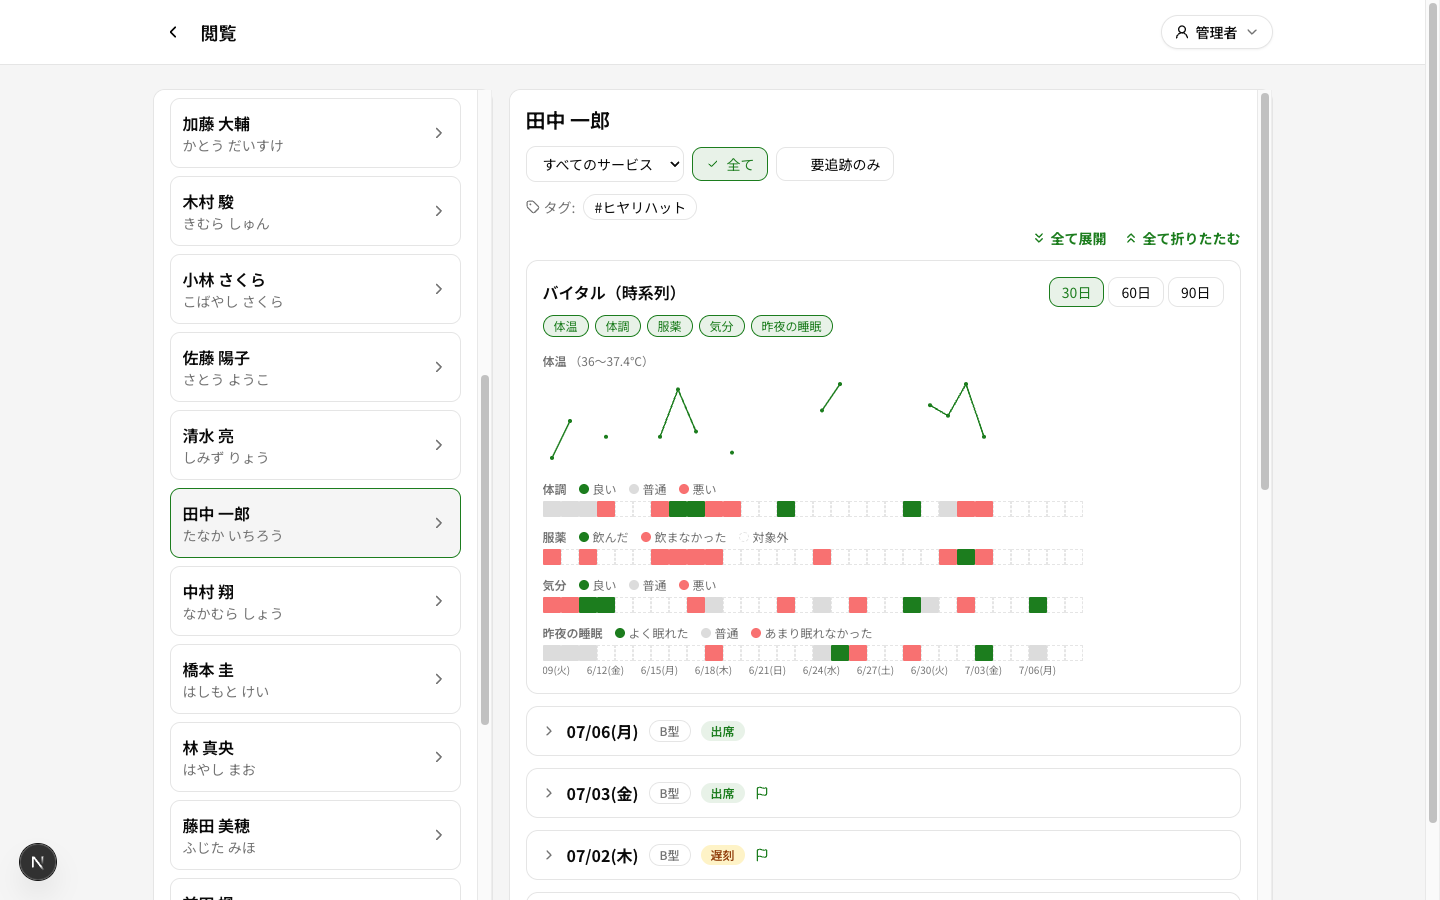Image resolution: width=1440 pixels, height=900 pixels.
Task: Open the 管理者 user menu
Action: pyautogui.click(x=1216, y=32)
